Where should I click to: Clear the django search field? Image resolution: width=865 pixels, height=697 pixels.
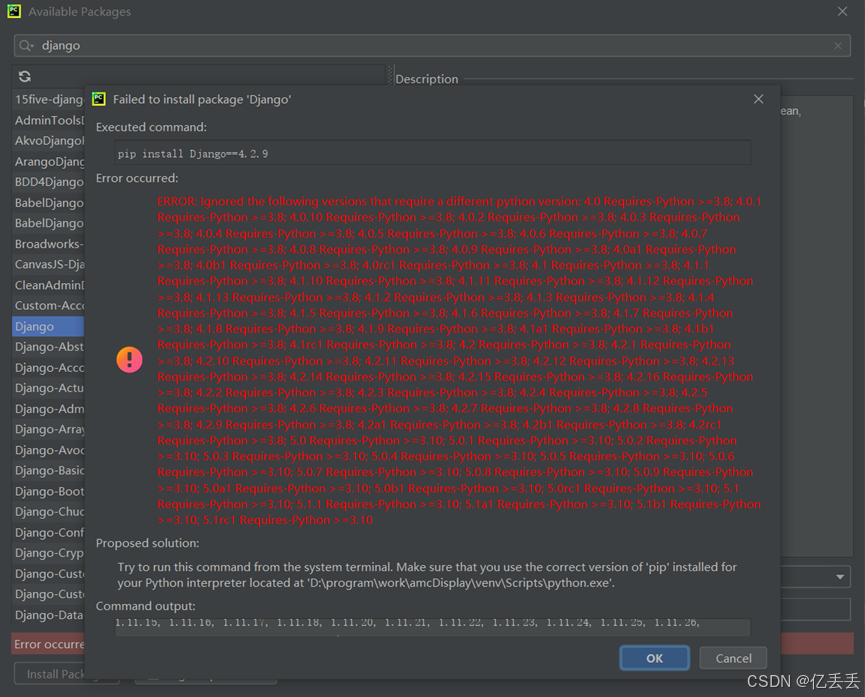837,46
